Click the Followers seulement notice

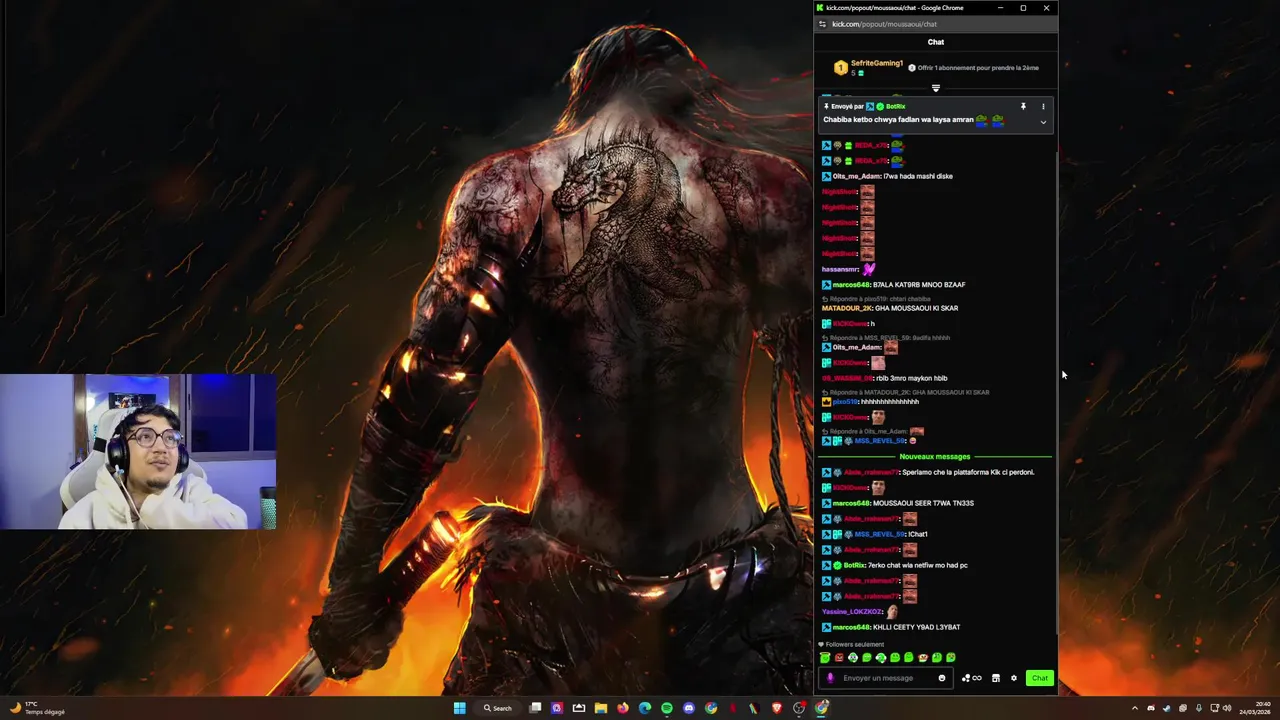(851, 644)
